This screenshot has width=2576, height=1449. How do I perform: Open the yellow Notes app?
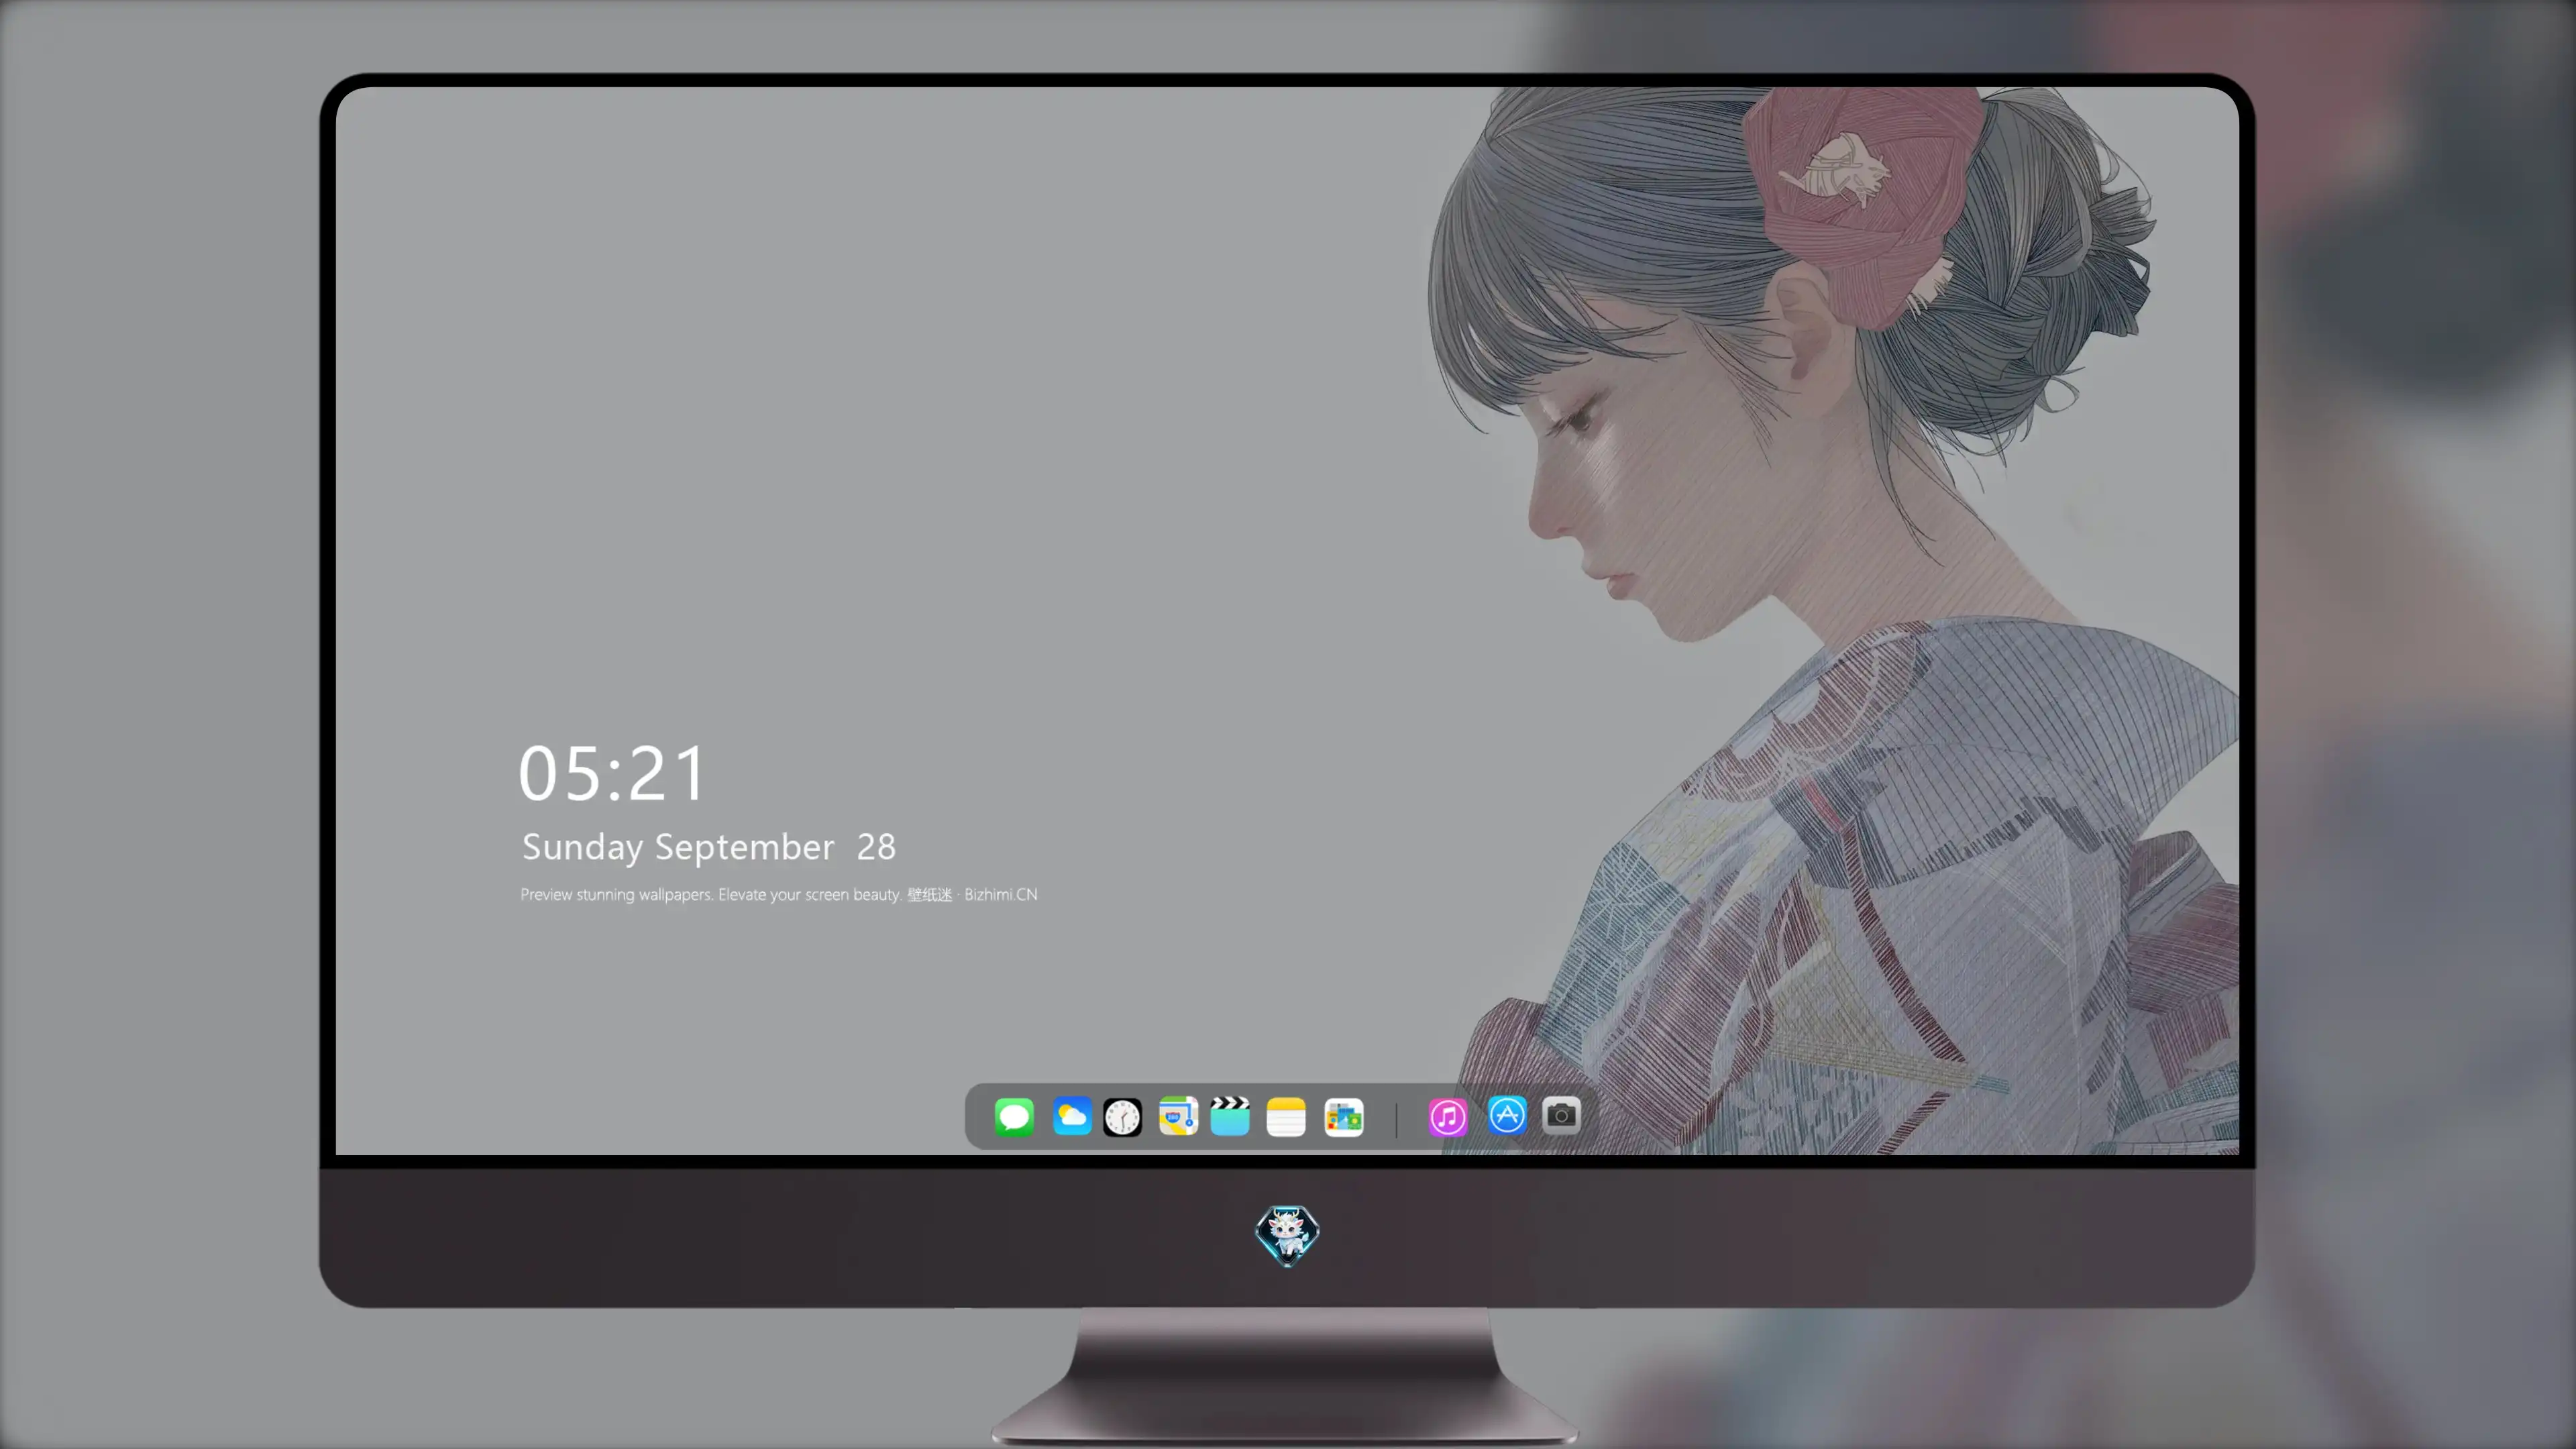coord(1286,1117)
